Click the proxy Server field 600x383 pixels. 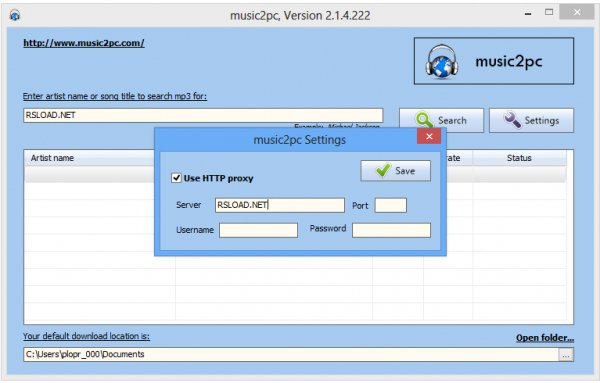pyautogui.click(x=280, y=205)
